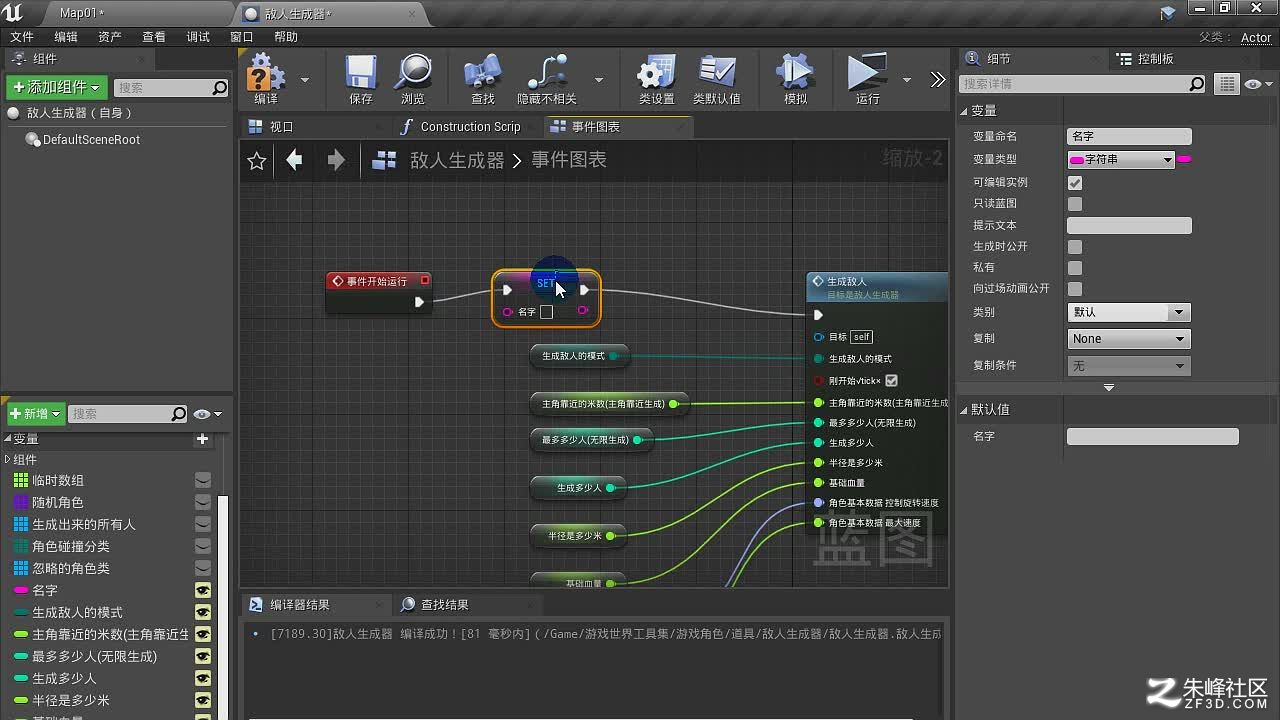Open the 资产 menu

coord(110,37)
